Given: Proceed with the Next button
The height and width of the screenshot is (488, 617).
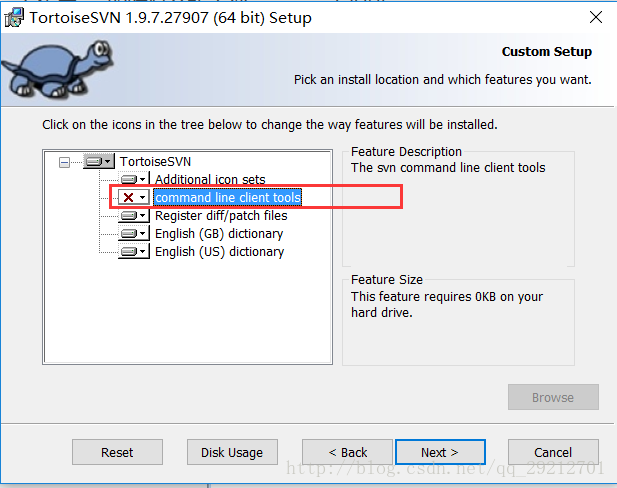Looking at the screenshot, I should point(440,452).
